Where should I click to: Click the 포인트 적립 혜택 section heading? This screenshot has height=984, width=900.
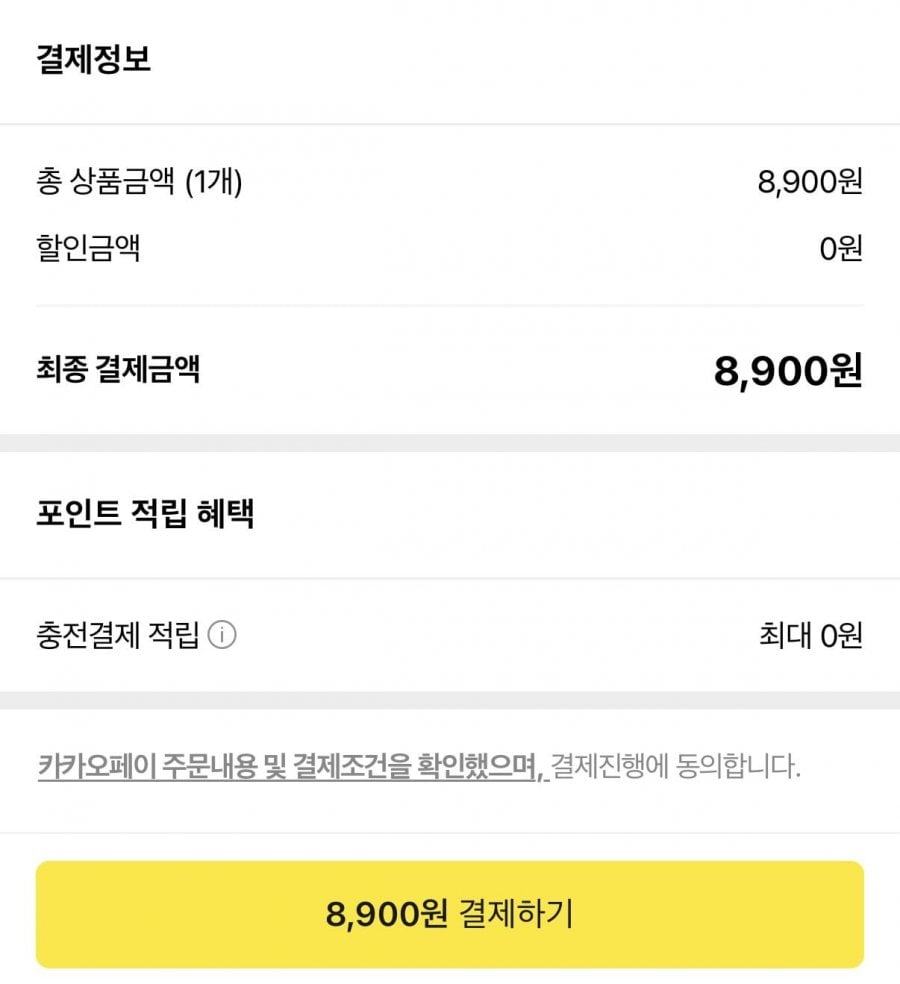145,514
